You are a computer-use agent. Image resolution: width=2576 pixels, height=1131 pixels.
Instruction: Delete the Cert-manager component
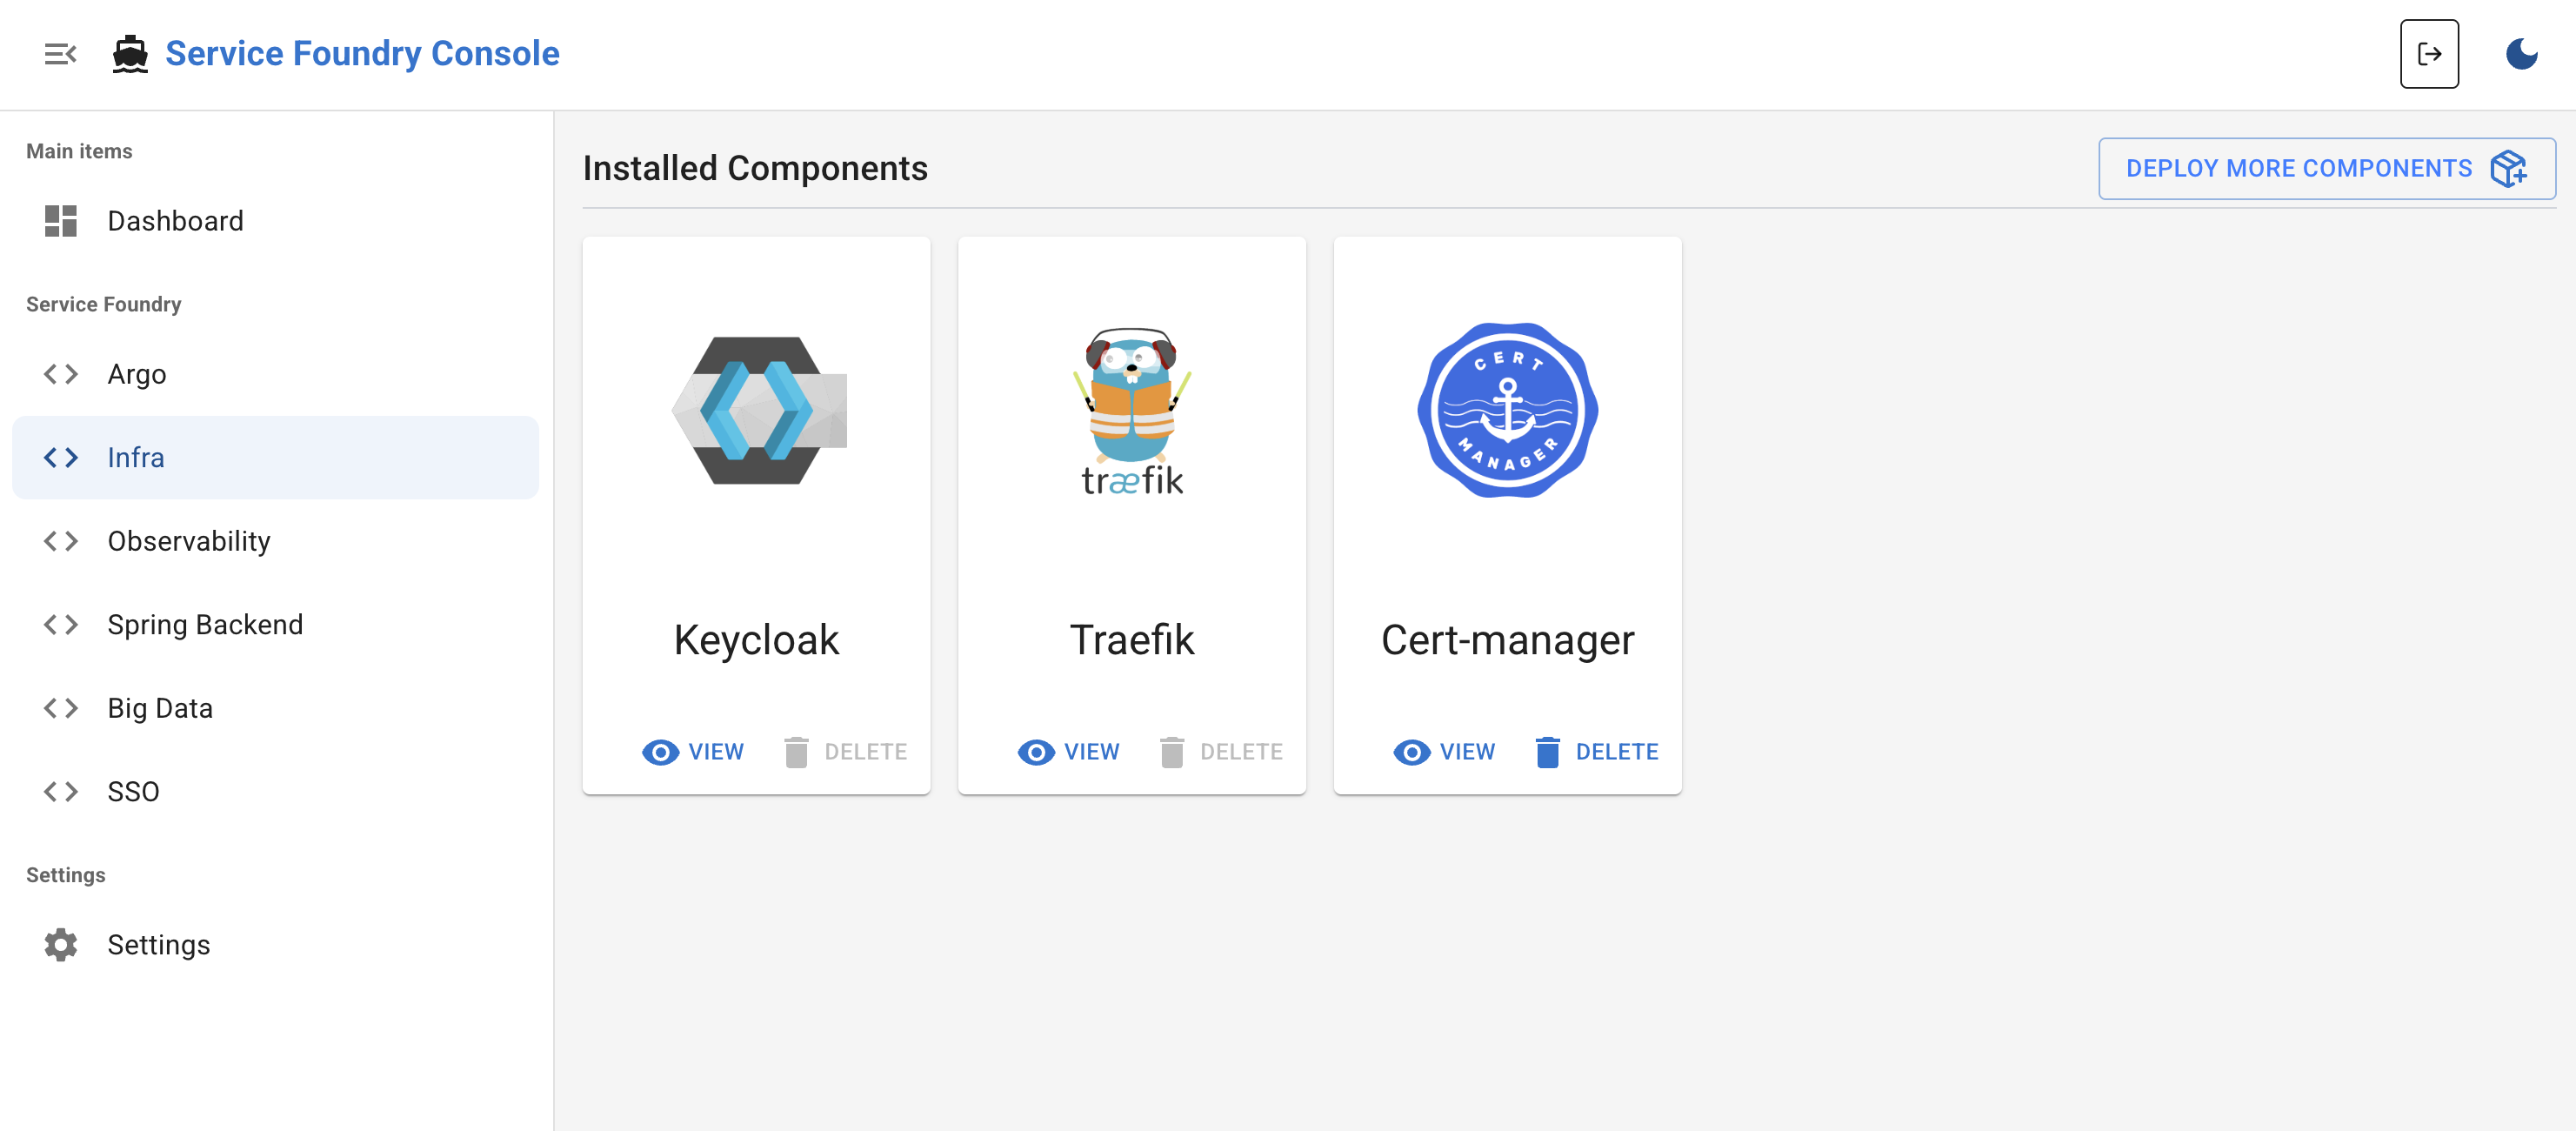(x=1597, y=752)
